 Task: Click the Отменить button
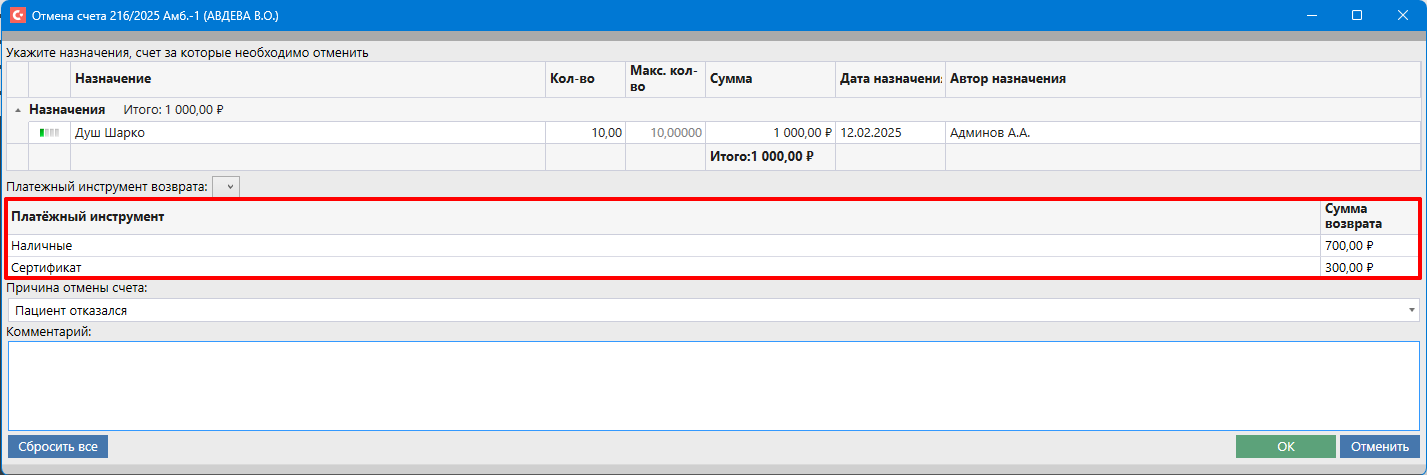[1379, 447]
